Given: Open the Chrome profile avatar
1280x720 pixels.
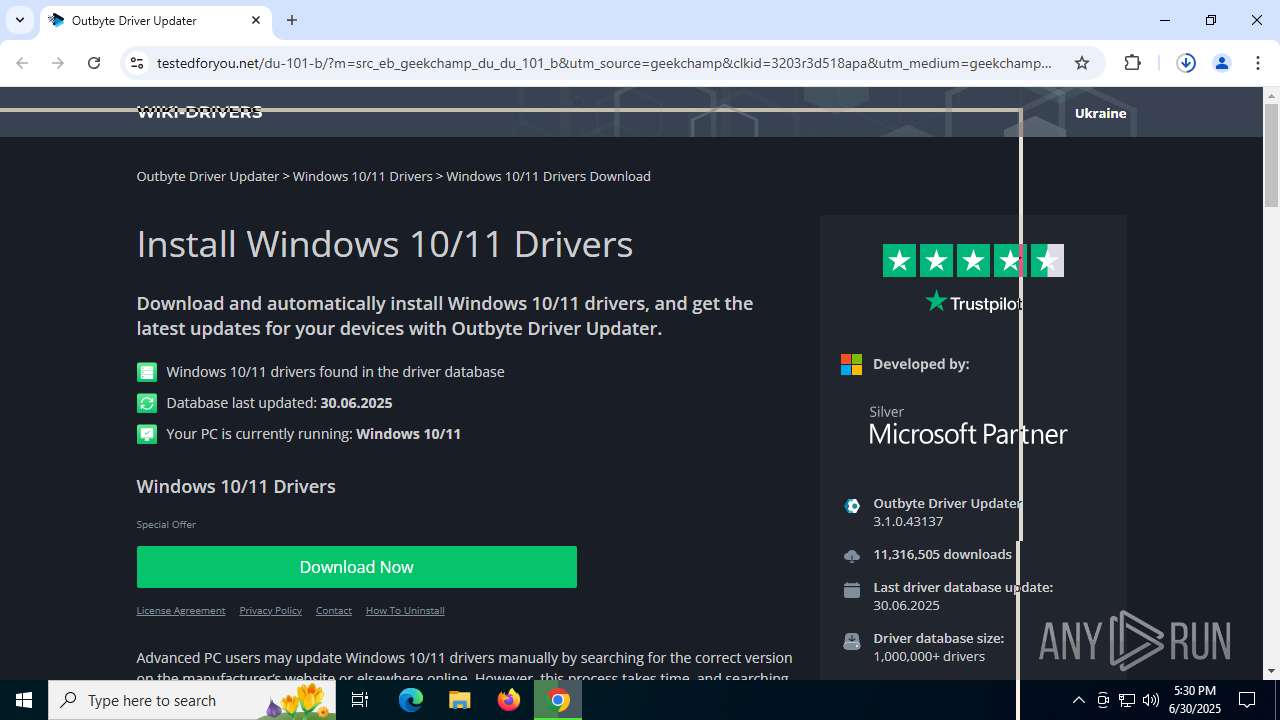Looking at the screenshot, I should coord(1221,63).
